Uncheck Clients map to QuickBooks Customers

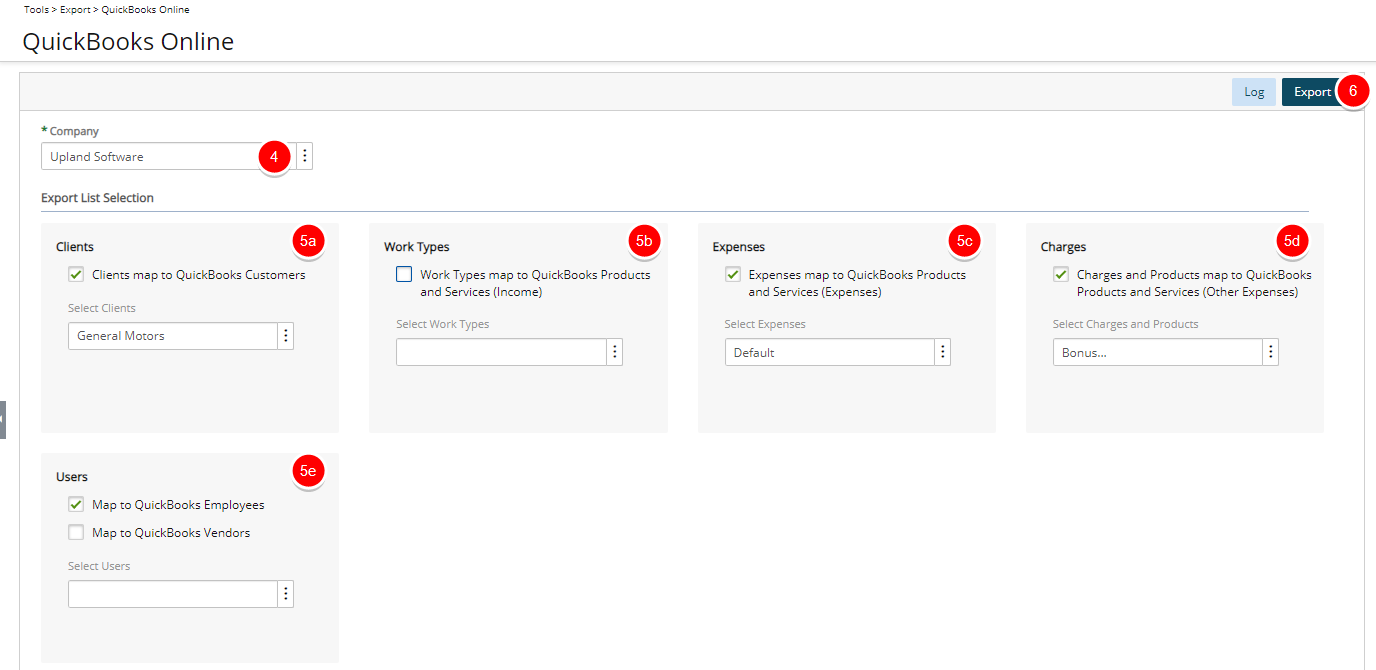[76, 275]
